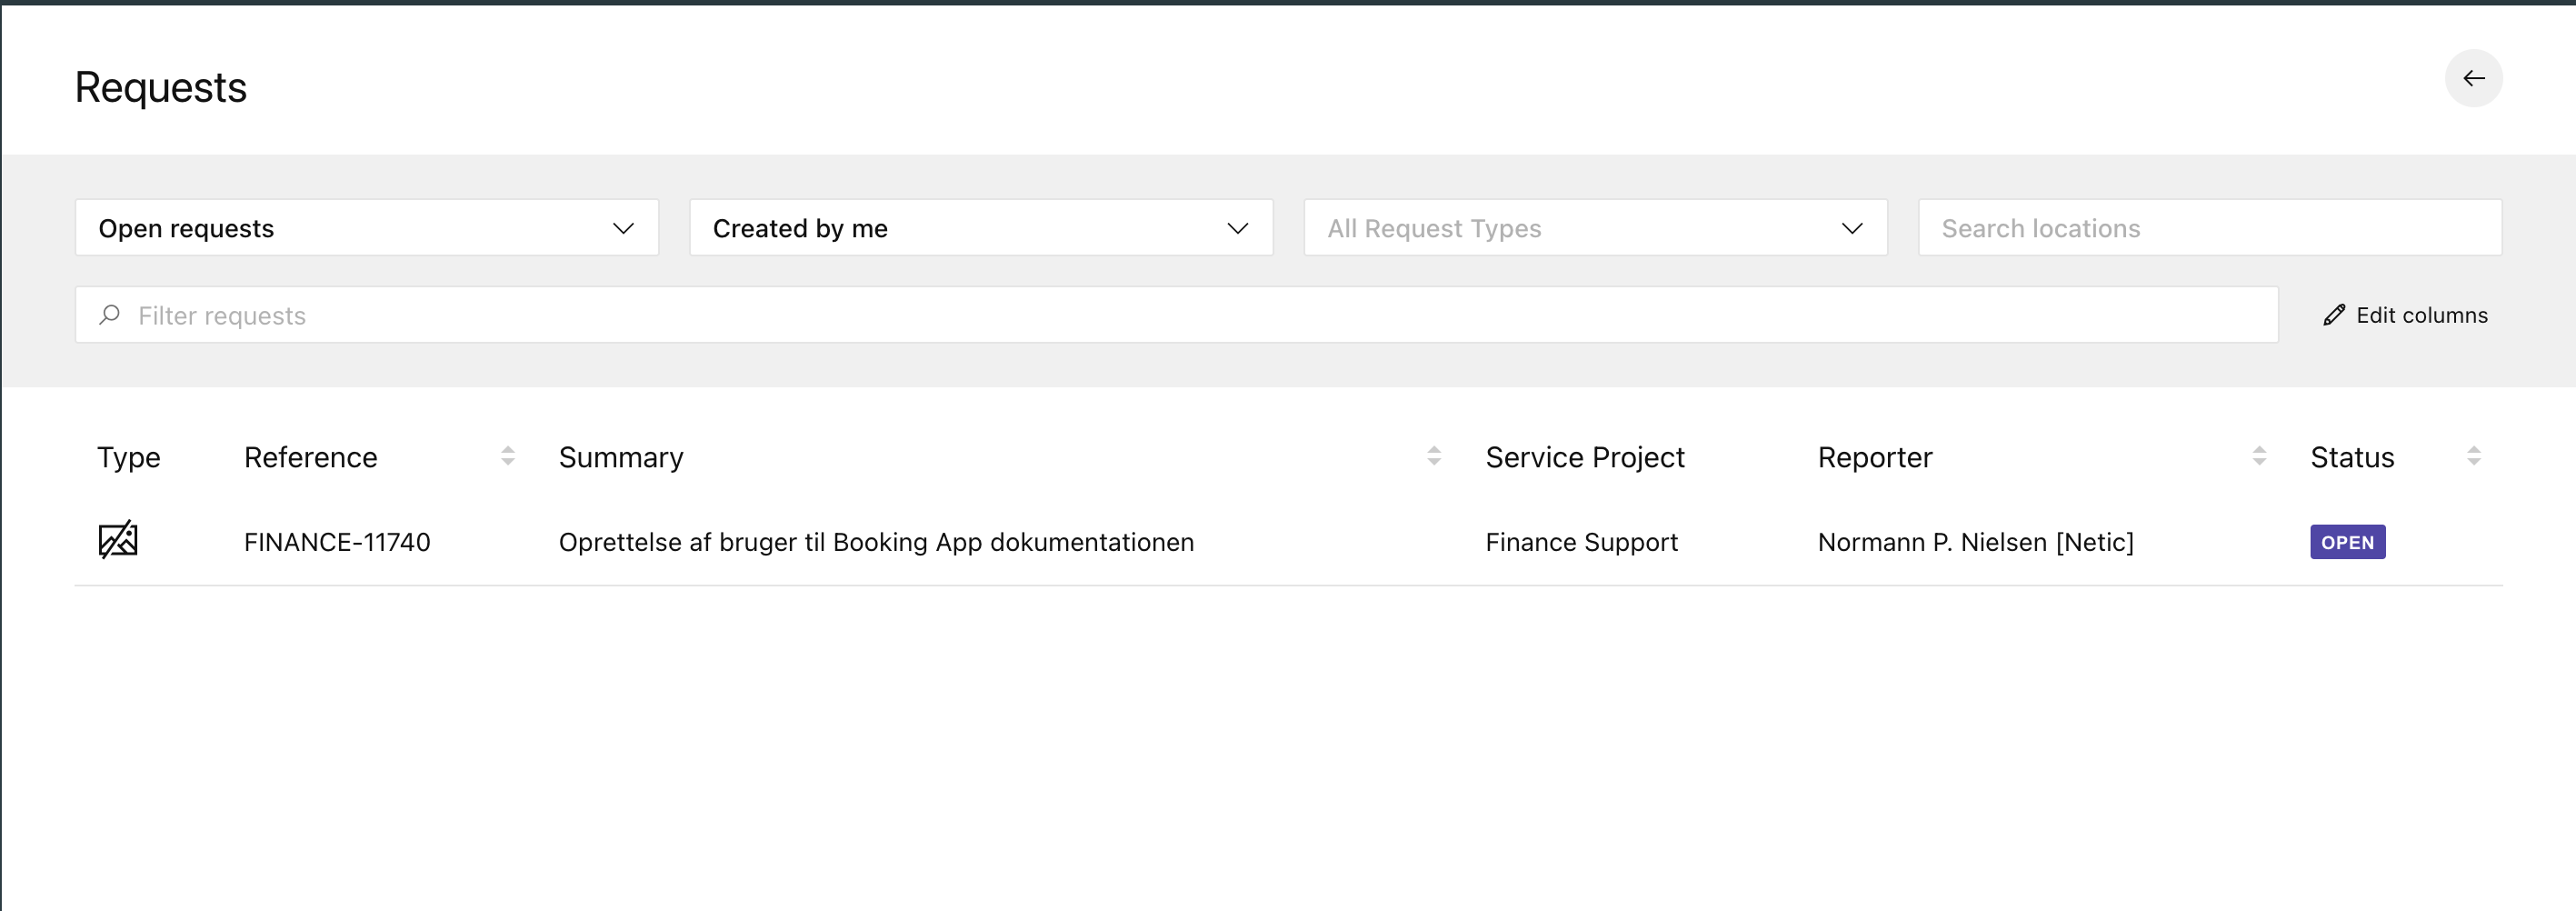The height and width of the screenshot is (911, 2576).
Task: Click the Service Project column header
Action: [1585, 457]
